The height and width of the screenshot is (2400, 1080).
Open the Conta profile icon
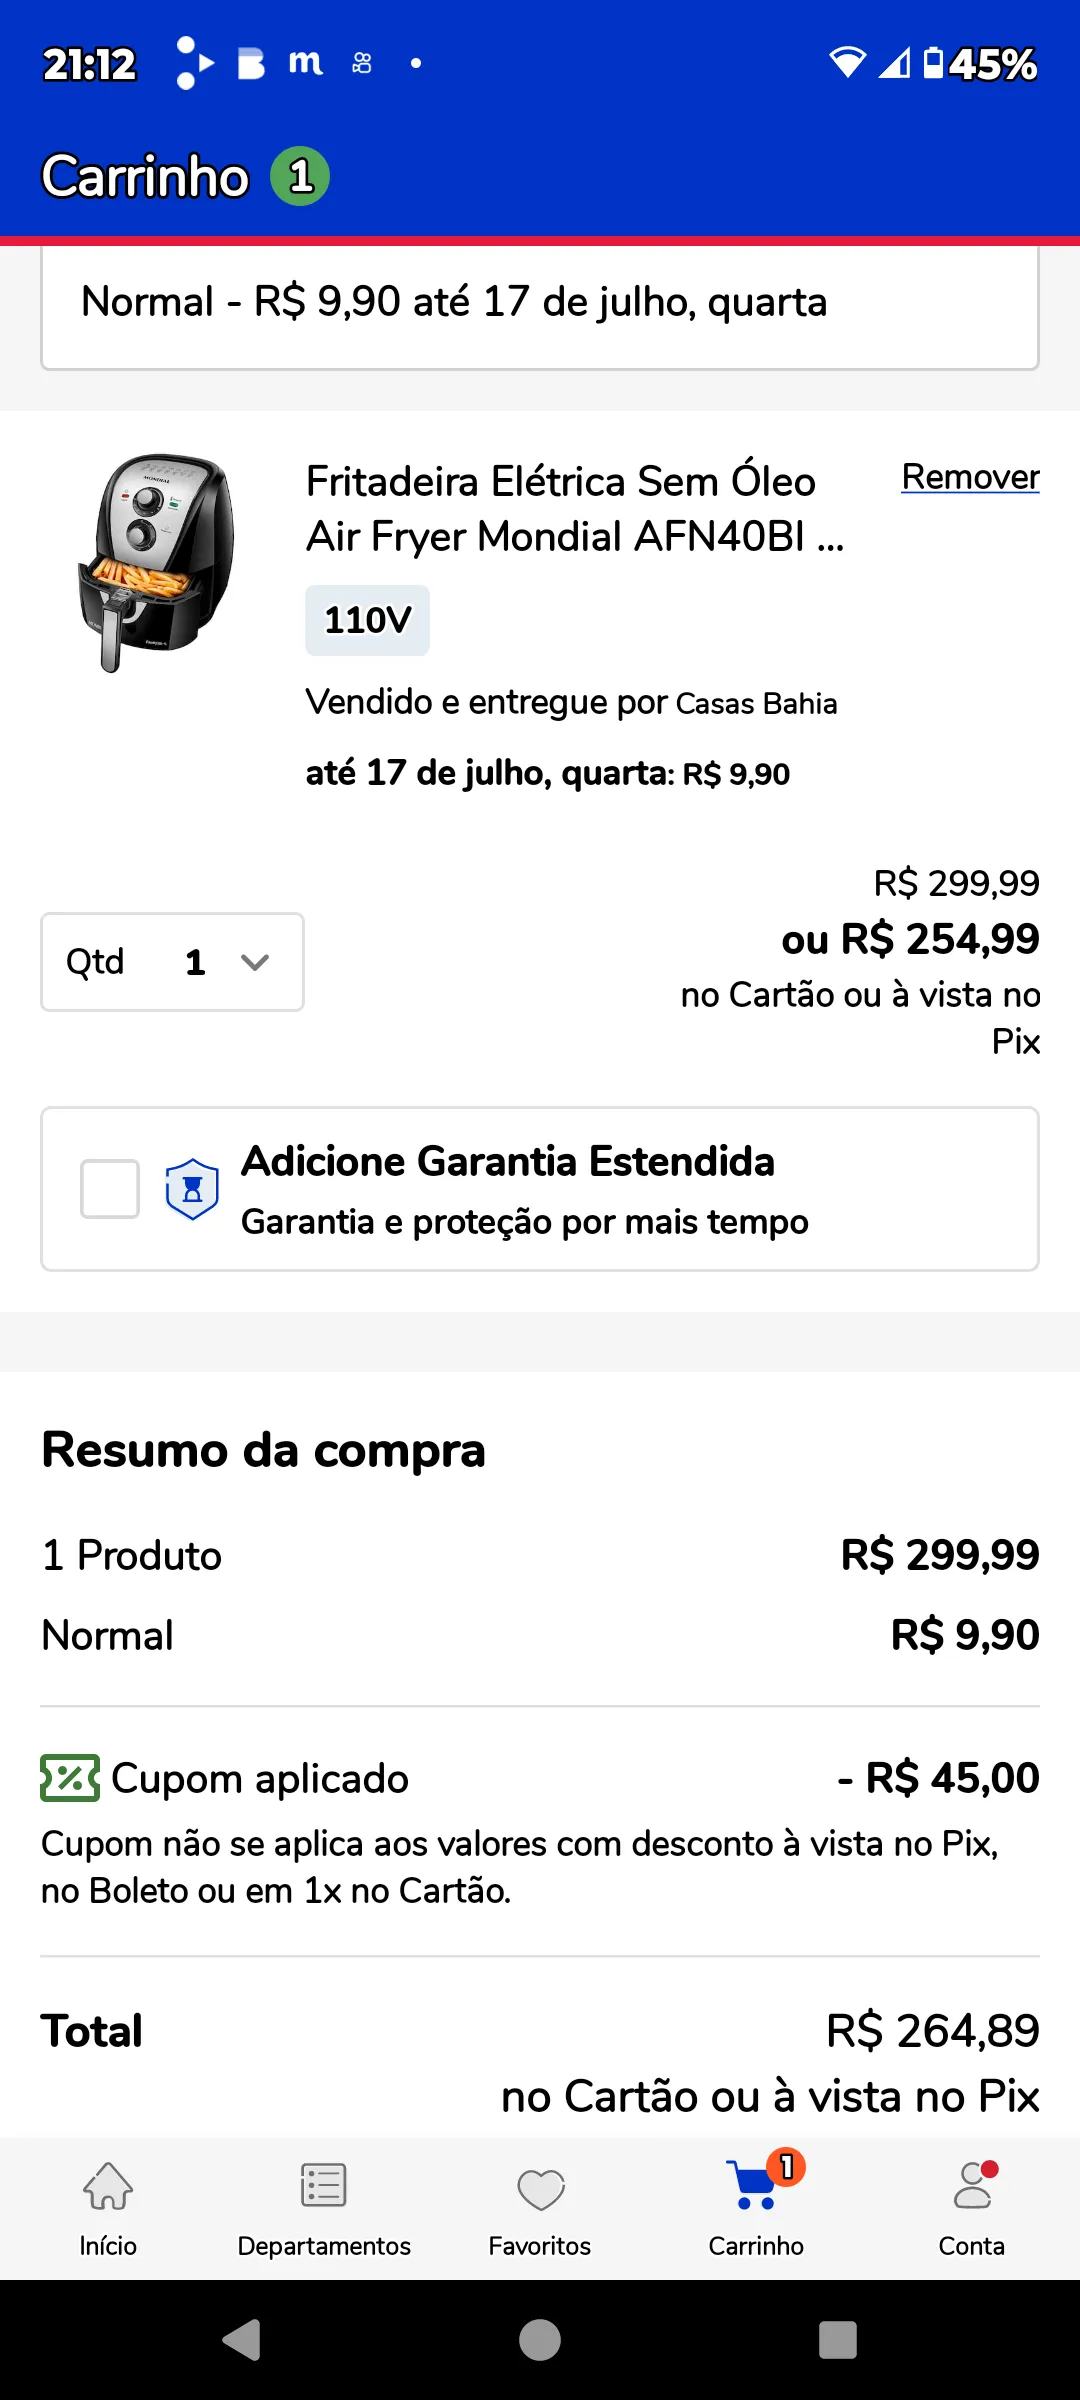(x=972, y=2187)
